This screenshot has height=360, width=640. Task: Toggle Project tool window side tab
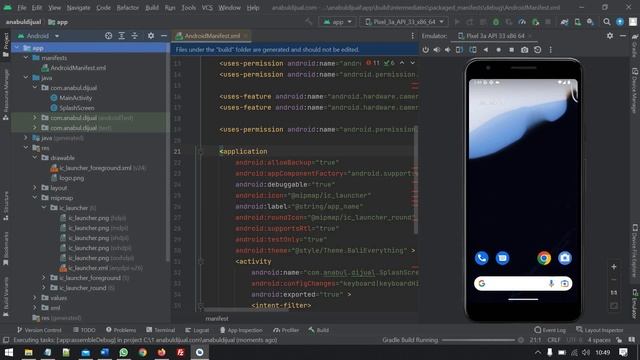(6, 44)
